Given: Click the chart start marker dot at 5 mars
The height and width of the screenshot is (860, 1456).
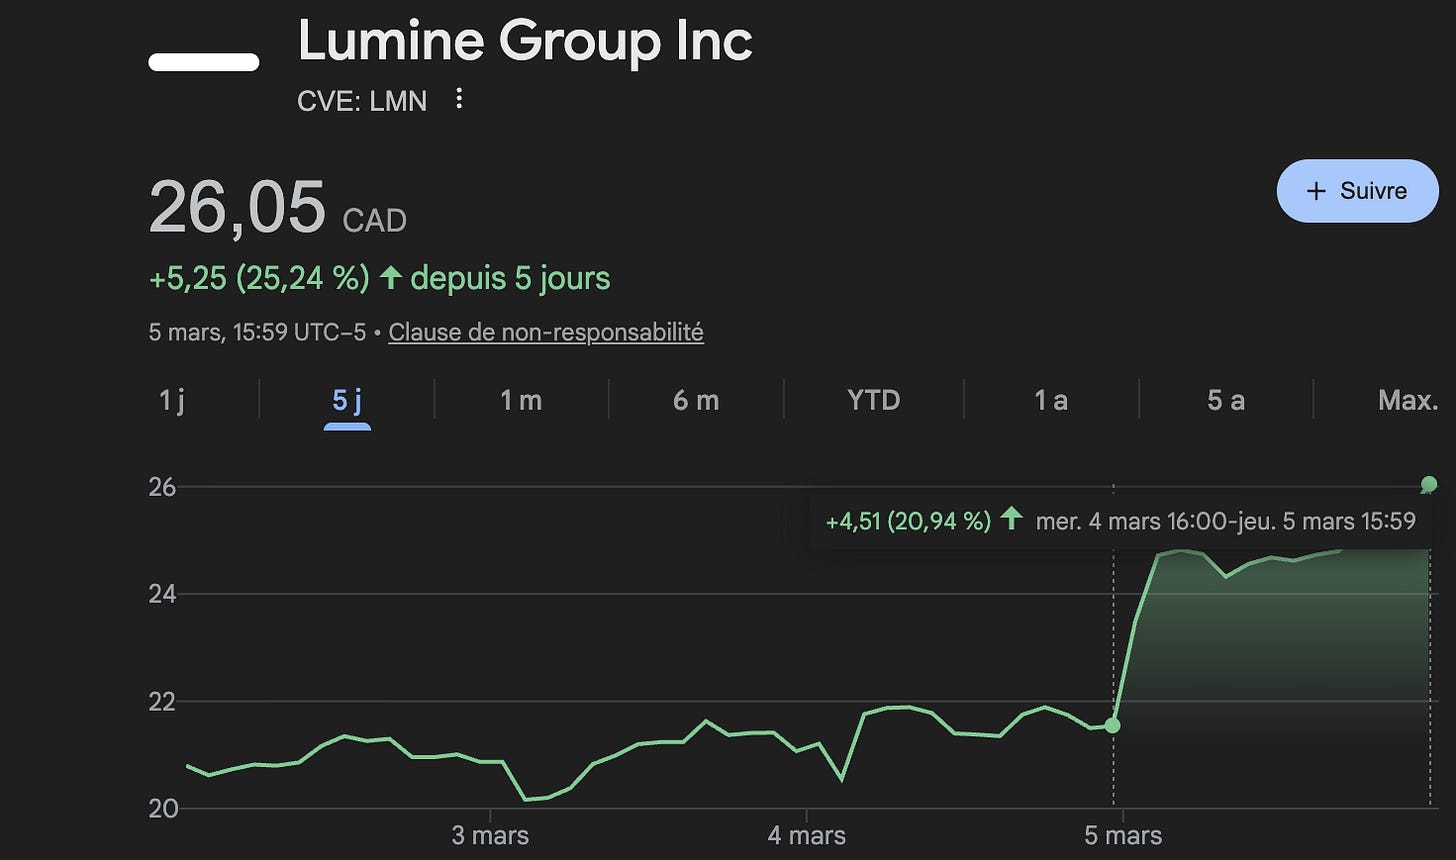Looking at the screenshot, I should point(1112,725).
